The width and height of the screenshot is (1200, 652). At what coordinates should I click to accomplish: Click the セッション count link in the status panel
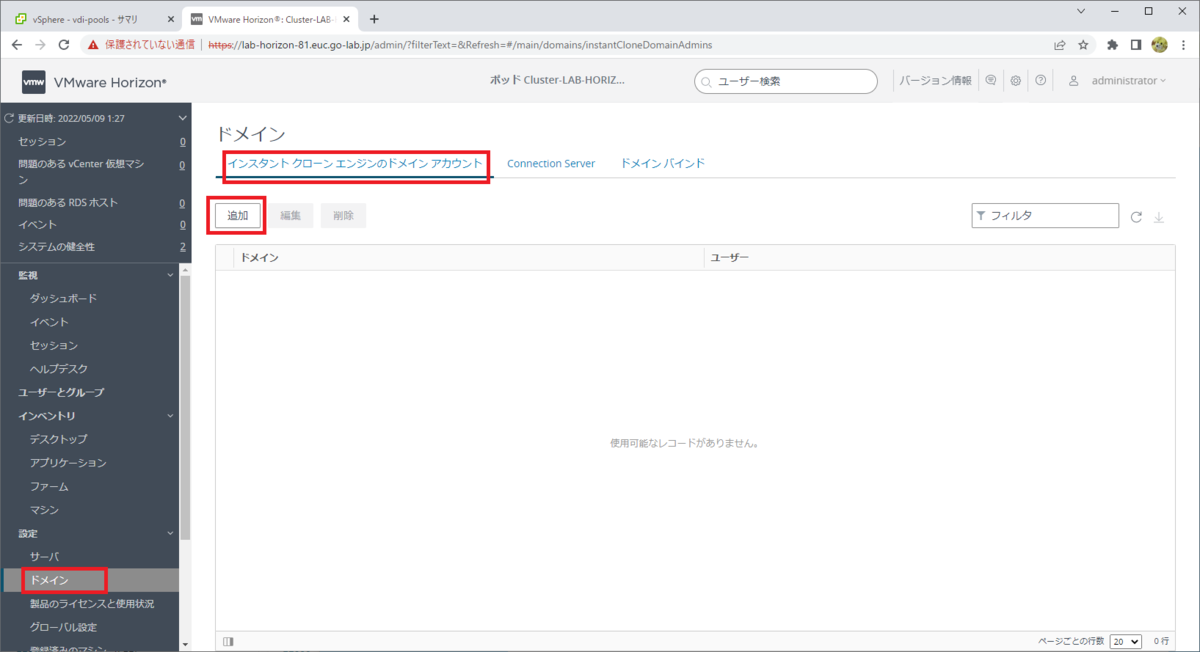183,142
